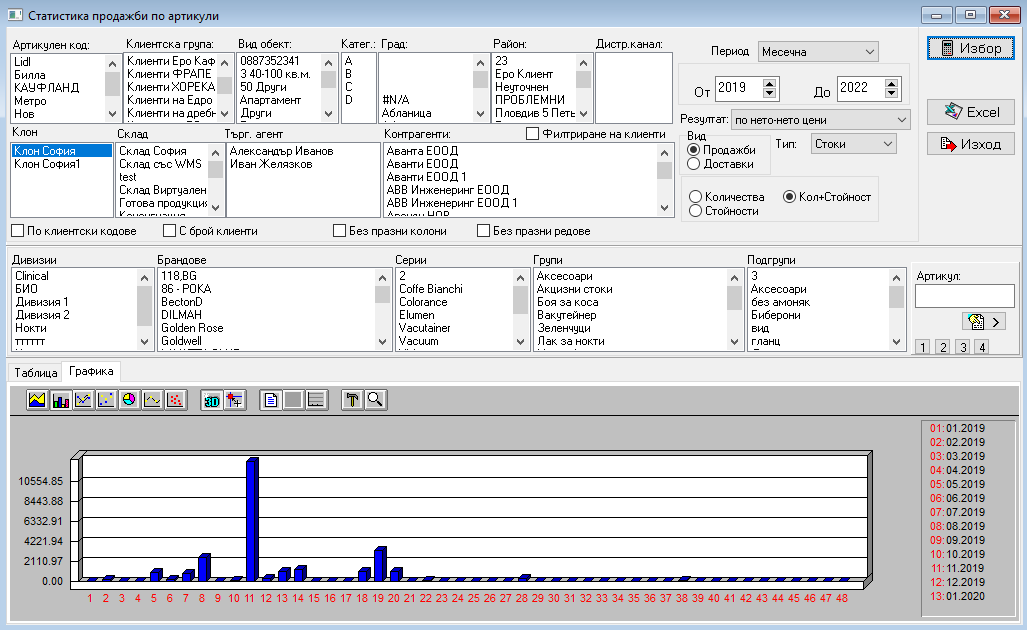Choose the pie chart type icon

pos(129,399)
